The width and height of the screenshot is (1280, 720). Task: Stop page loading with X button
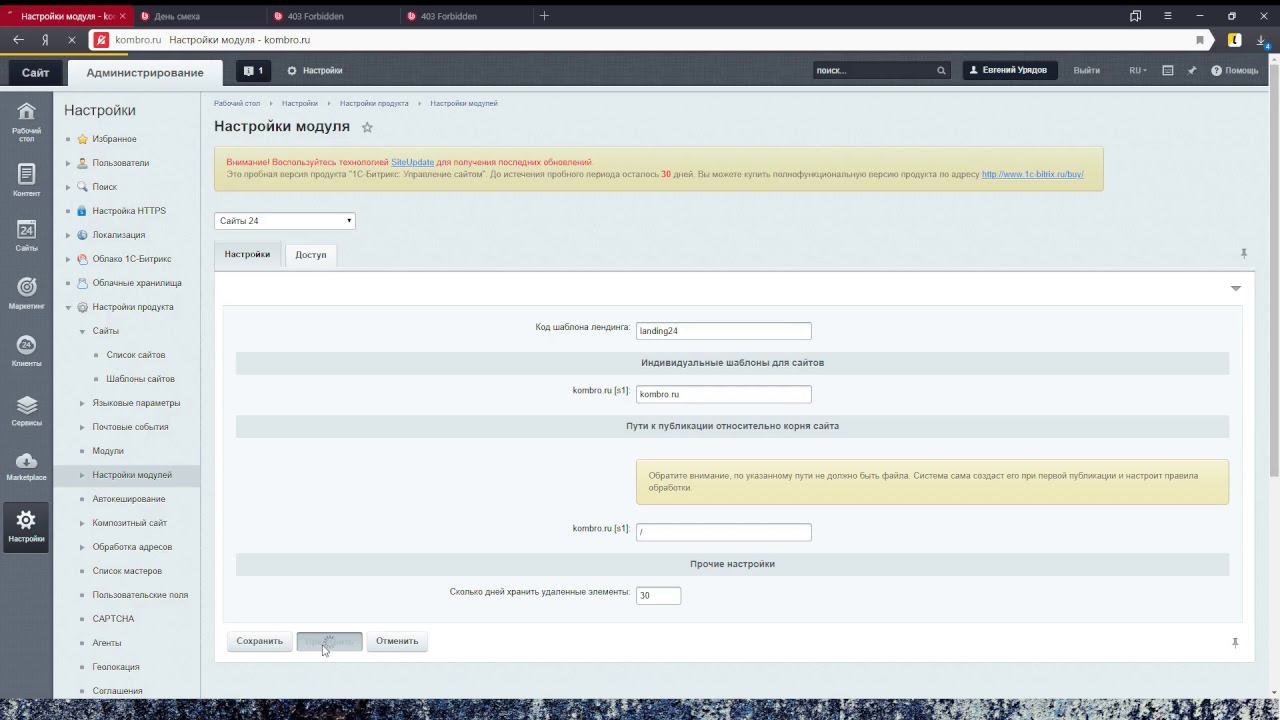(72, 40)
